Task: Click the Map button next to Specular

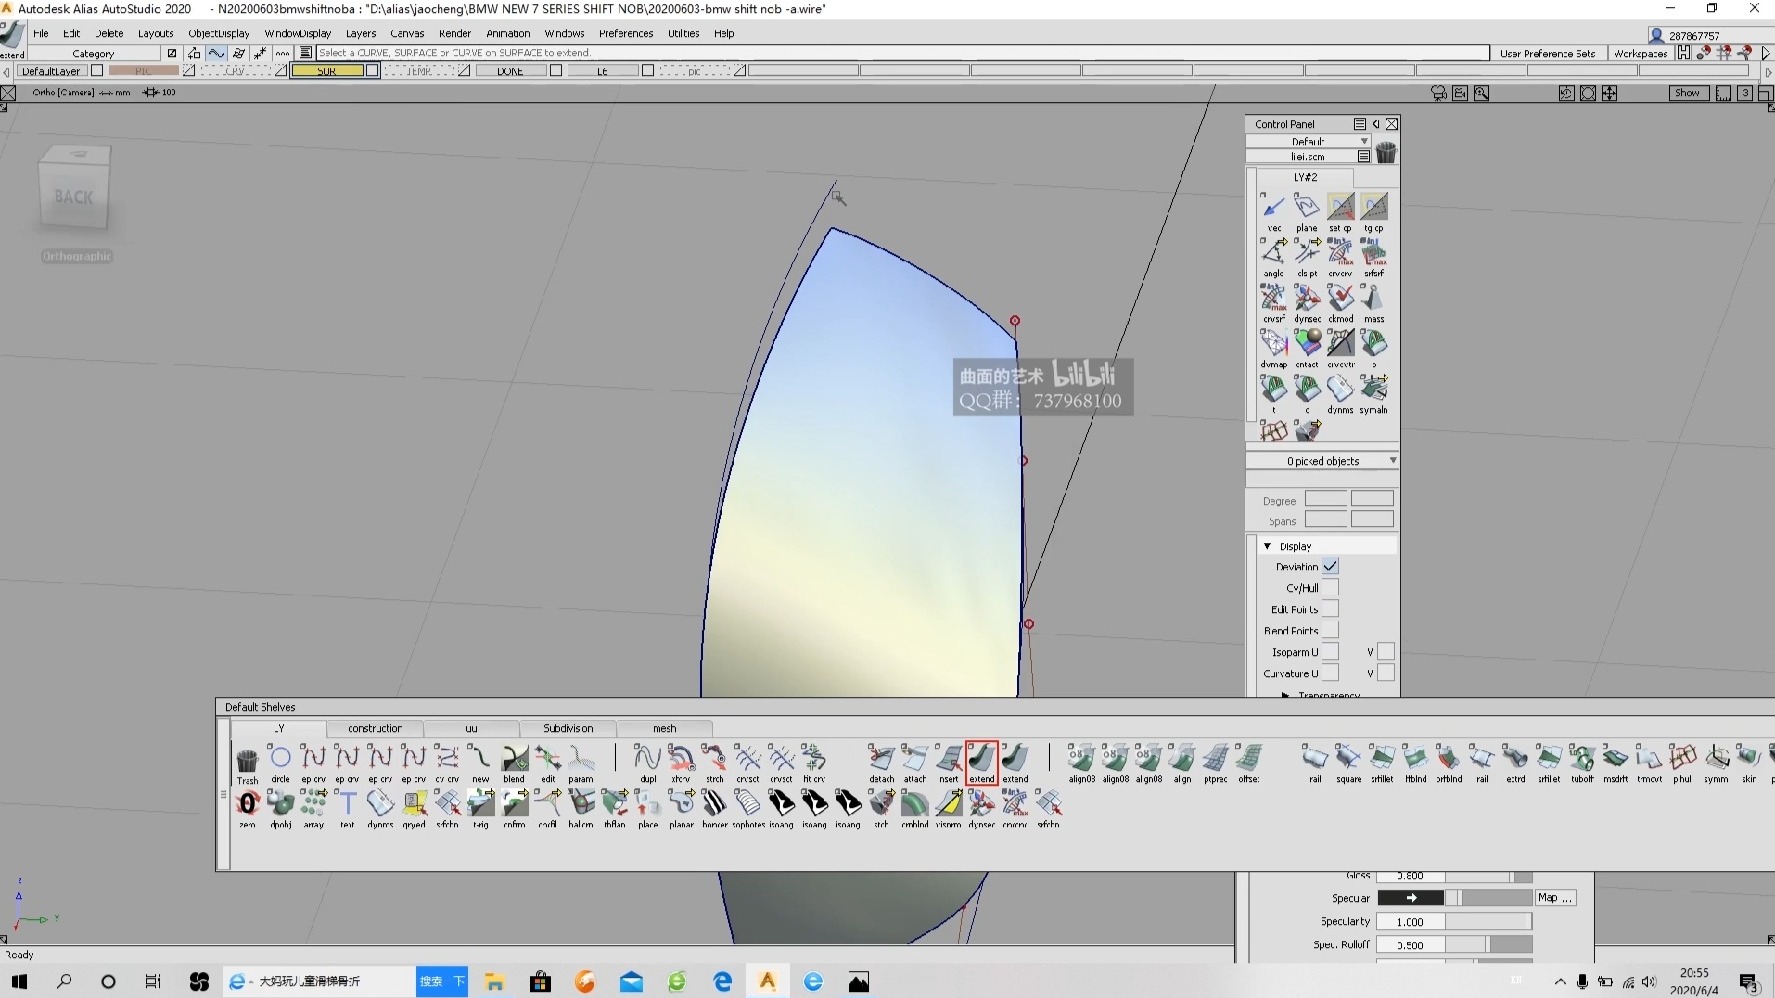Action: tap(1555, 897)
